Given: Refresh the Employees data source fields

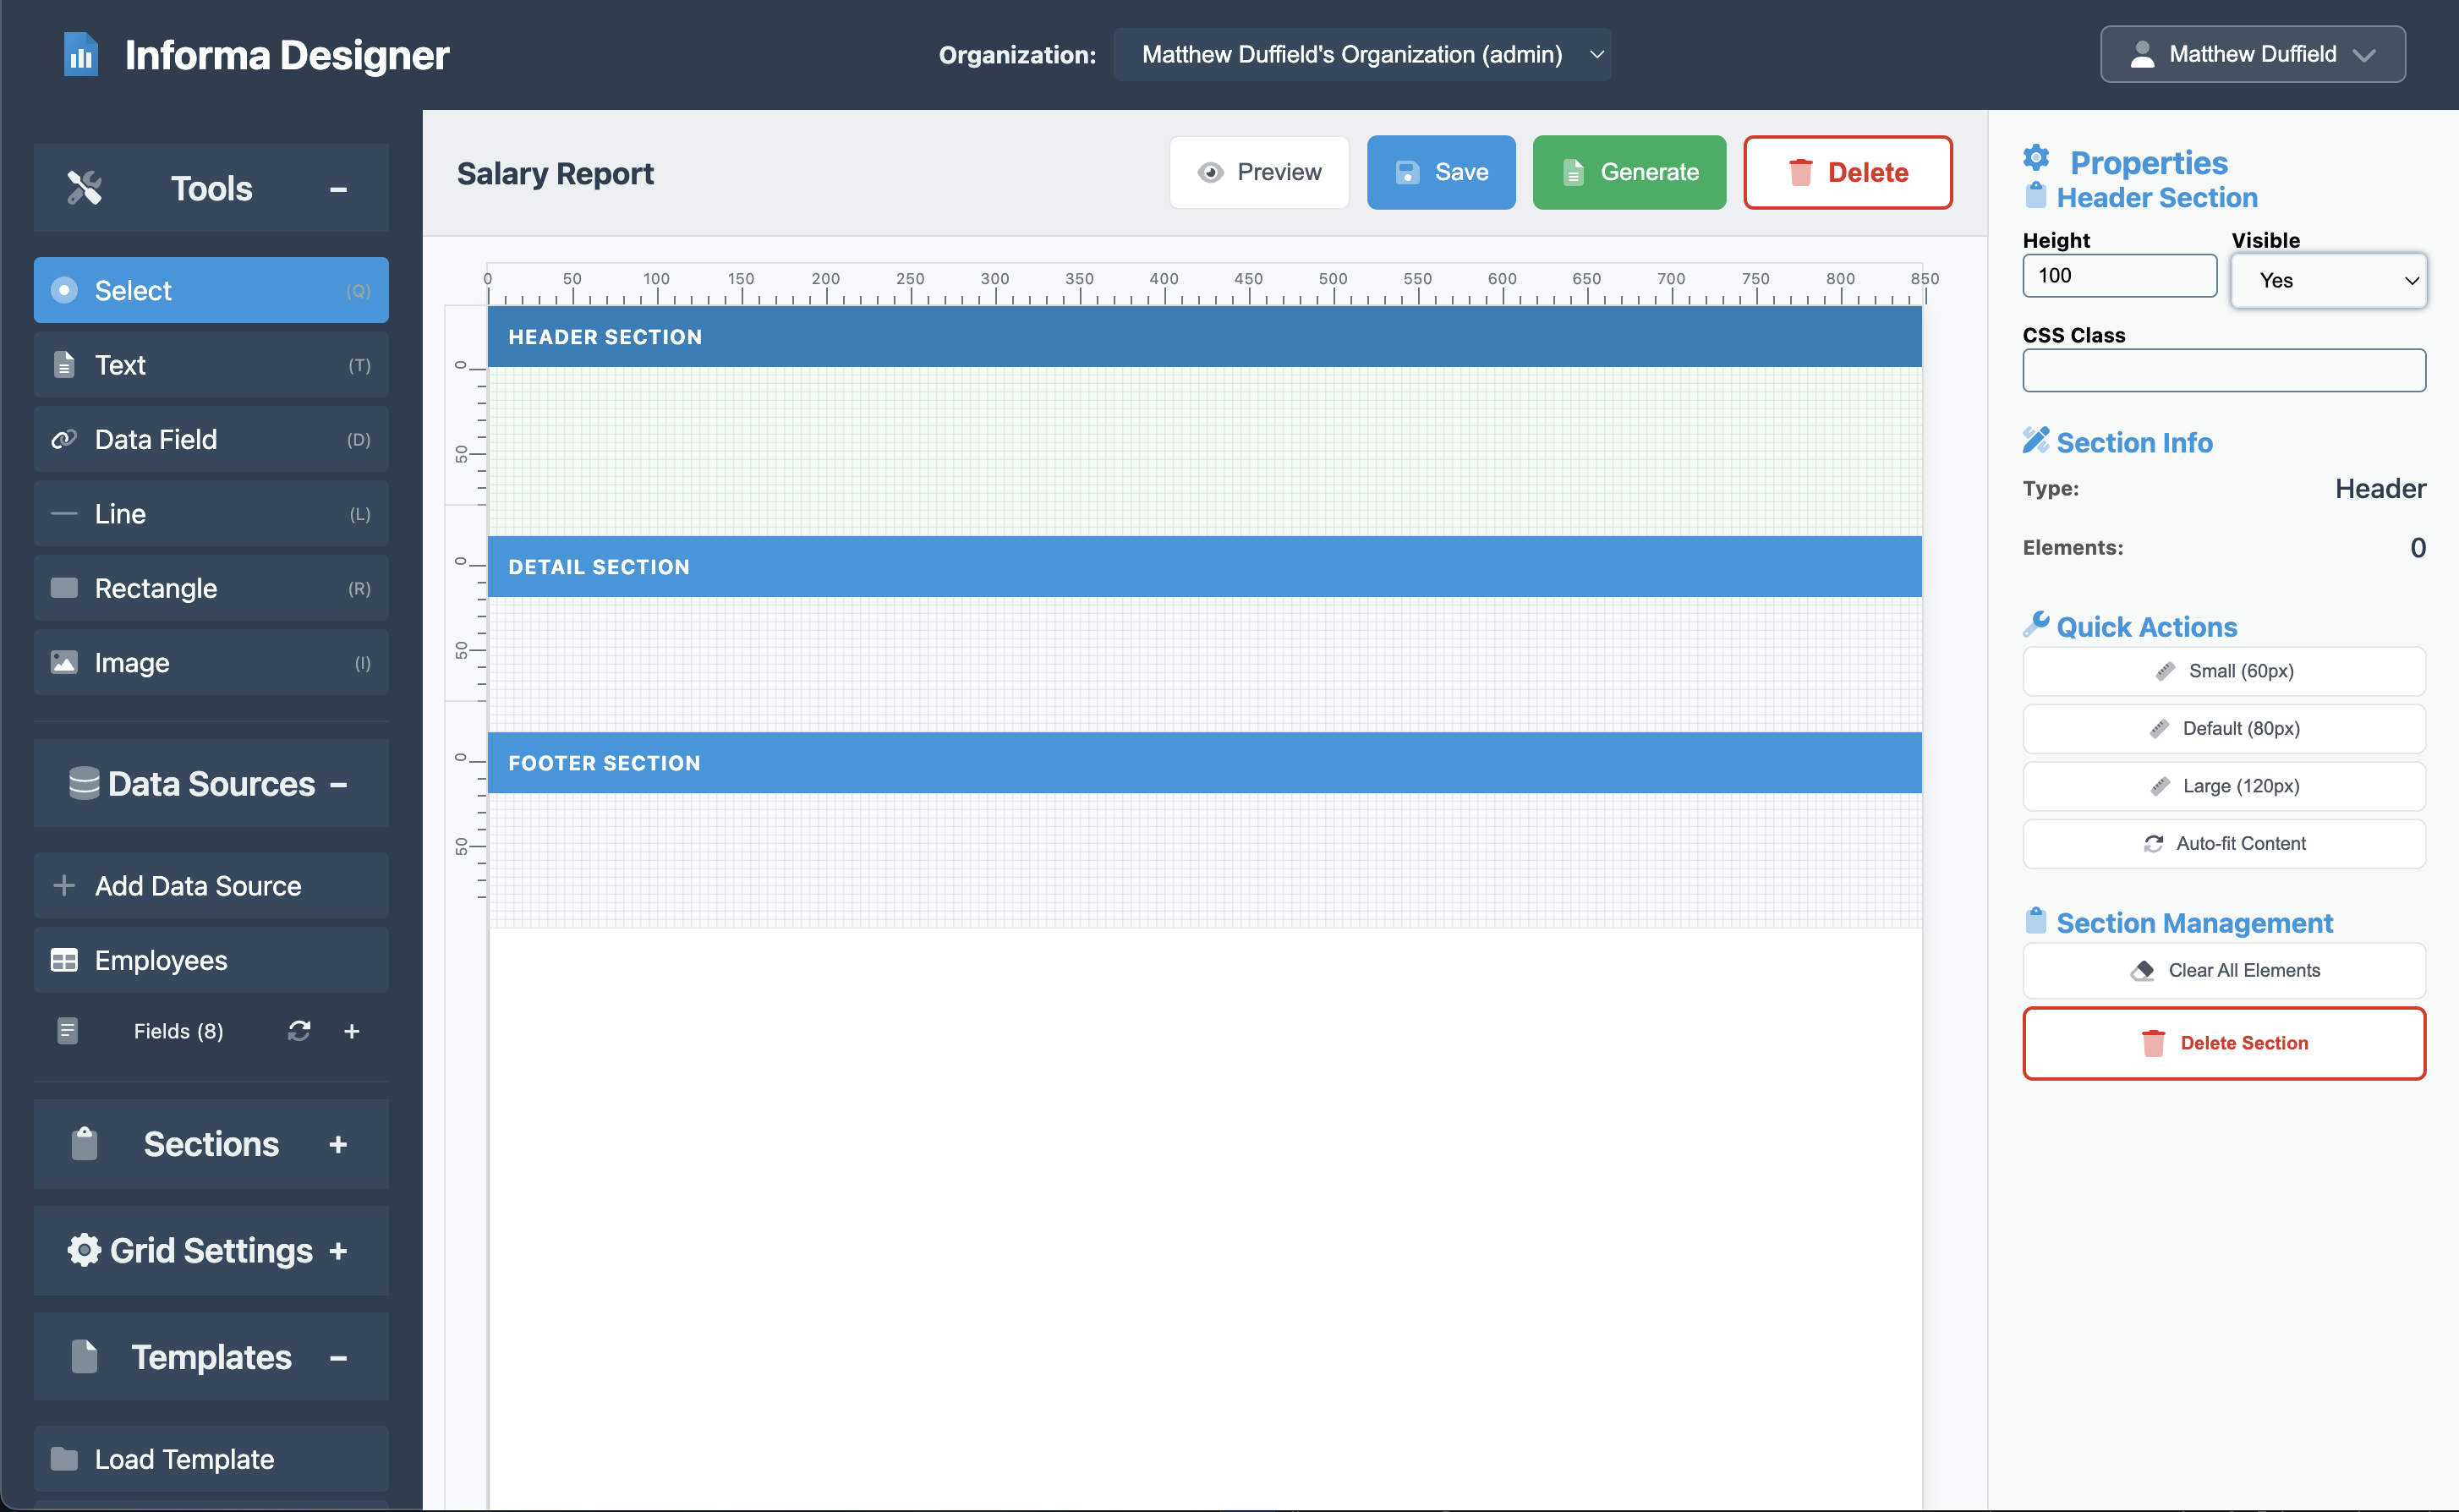Looking at the screenshot, I should 299,1031.
